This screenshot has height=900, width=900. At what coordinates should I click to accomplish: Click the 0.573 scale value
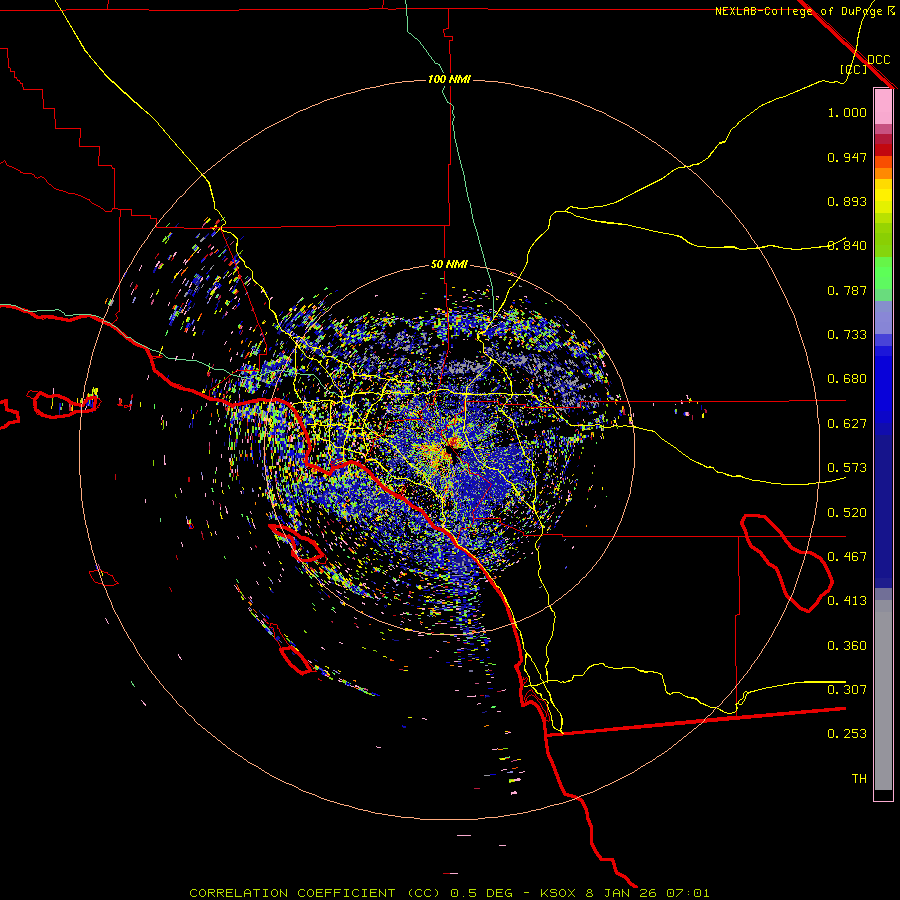847,468
